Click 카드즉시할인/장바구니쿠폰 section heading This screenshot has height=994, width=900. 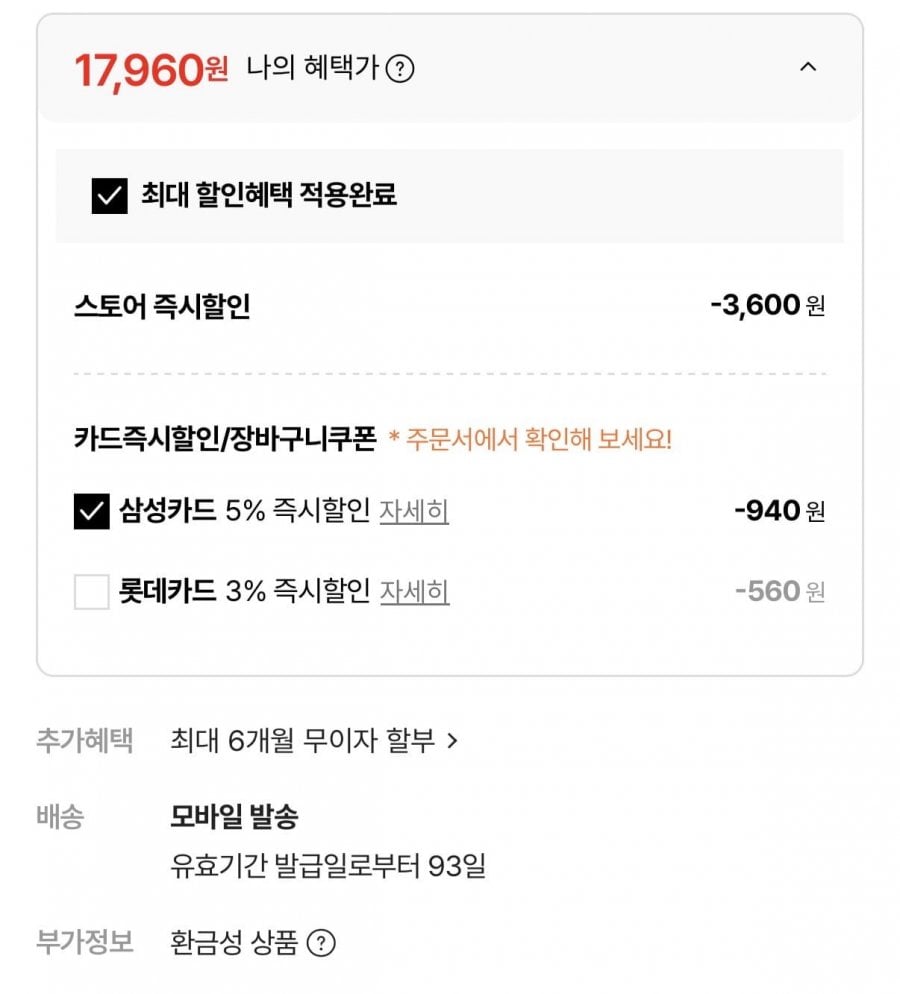(x=225, y=440)
